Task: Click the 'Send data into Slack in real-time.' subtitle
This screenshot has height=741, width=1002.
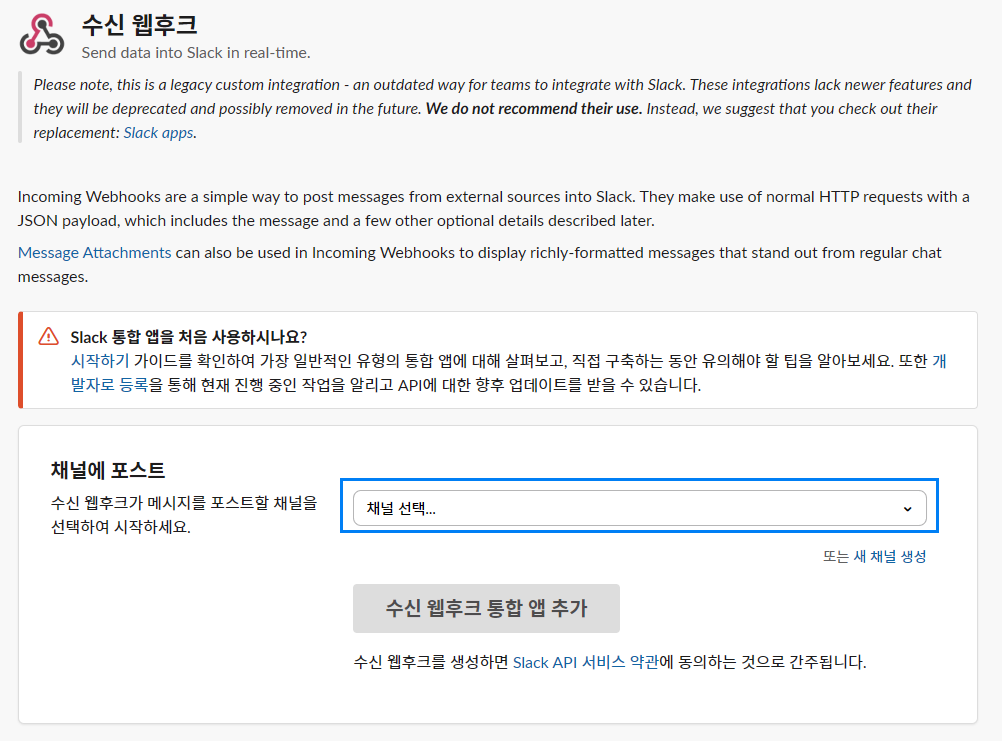Action: (x=196, y=53)
